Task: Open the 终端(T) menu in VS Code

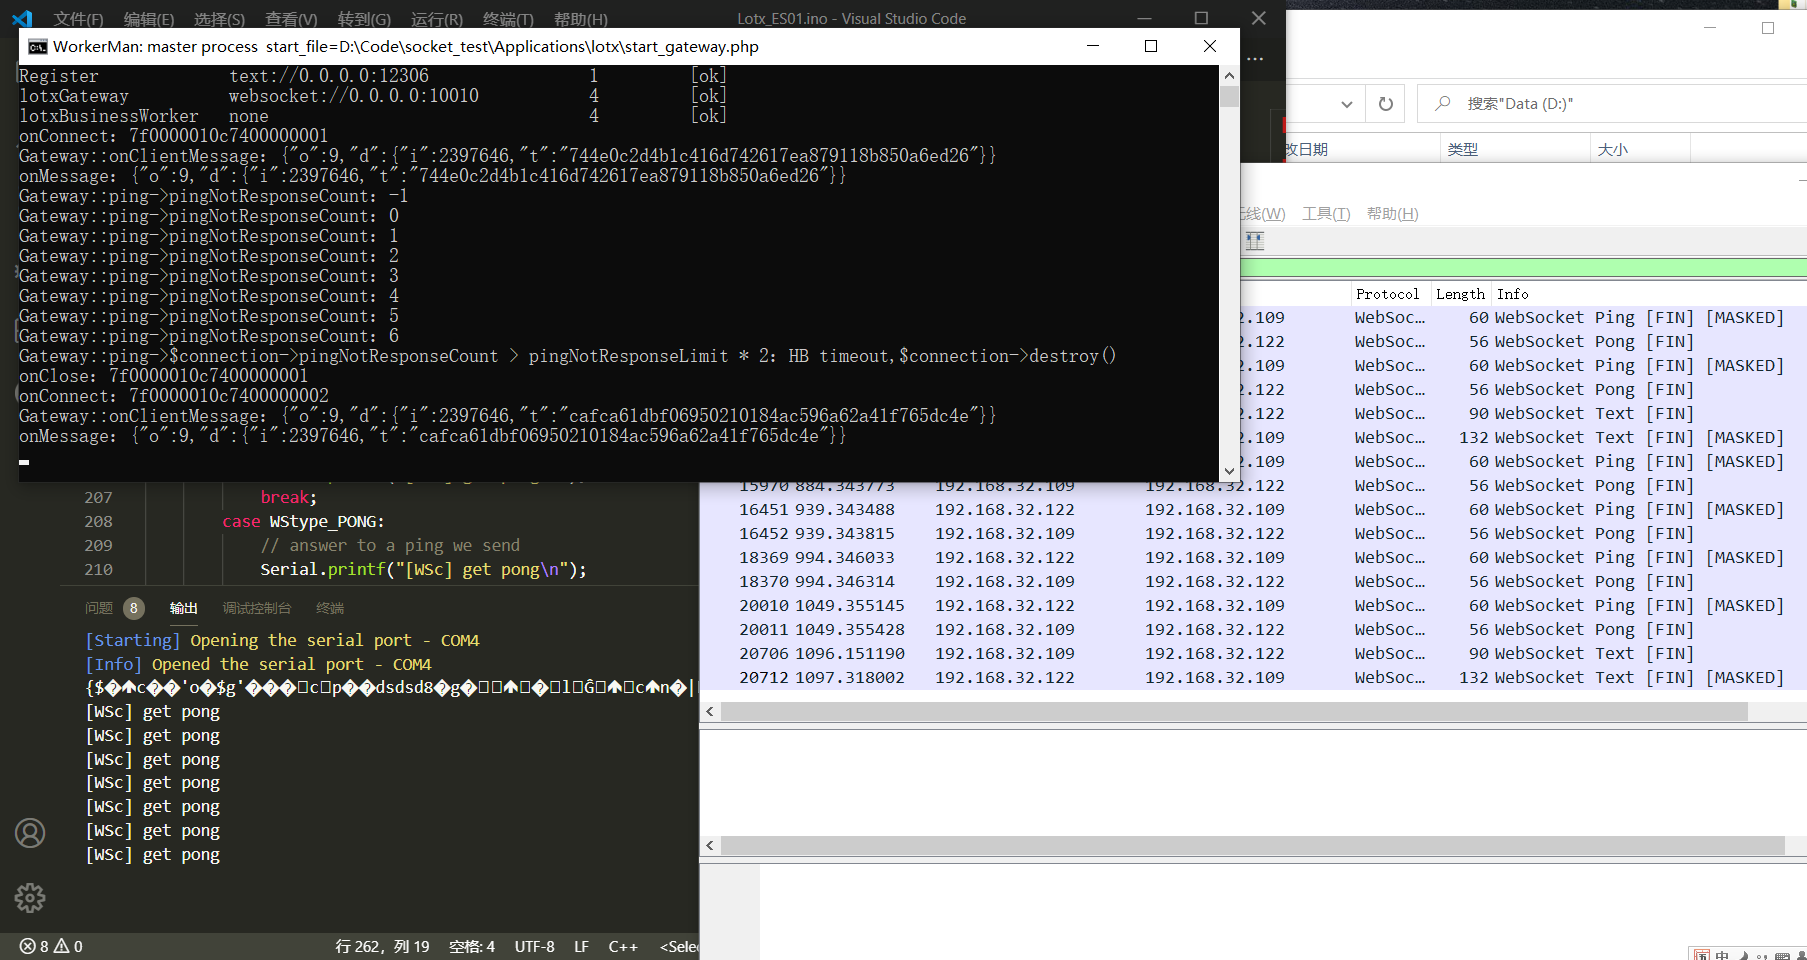Action: coord(508,19)
